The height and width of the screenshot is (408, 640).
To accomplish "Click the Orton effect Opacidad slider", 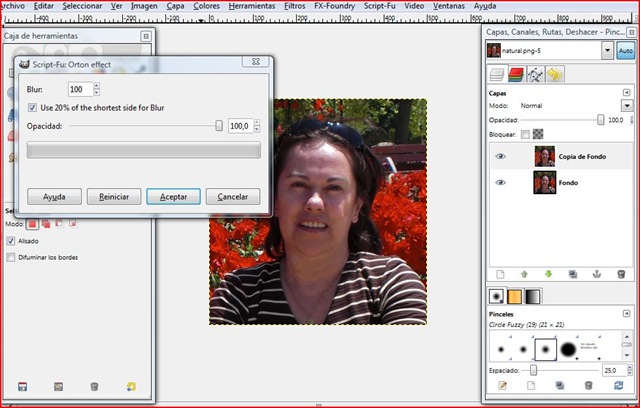I will tap(146, 126).
